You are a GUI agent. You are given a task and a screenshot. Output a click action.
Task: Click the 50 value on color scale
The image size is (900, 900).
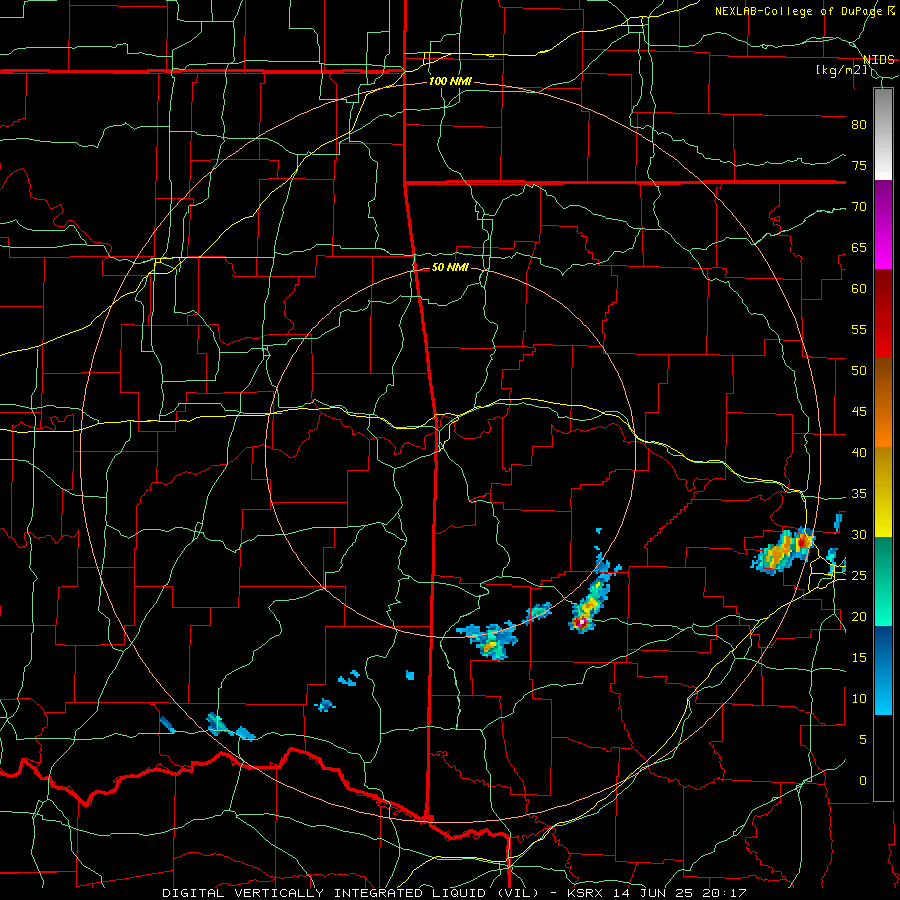pos(859,371)
